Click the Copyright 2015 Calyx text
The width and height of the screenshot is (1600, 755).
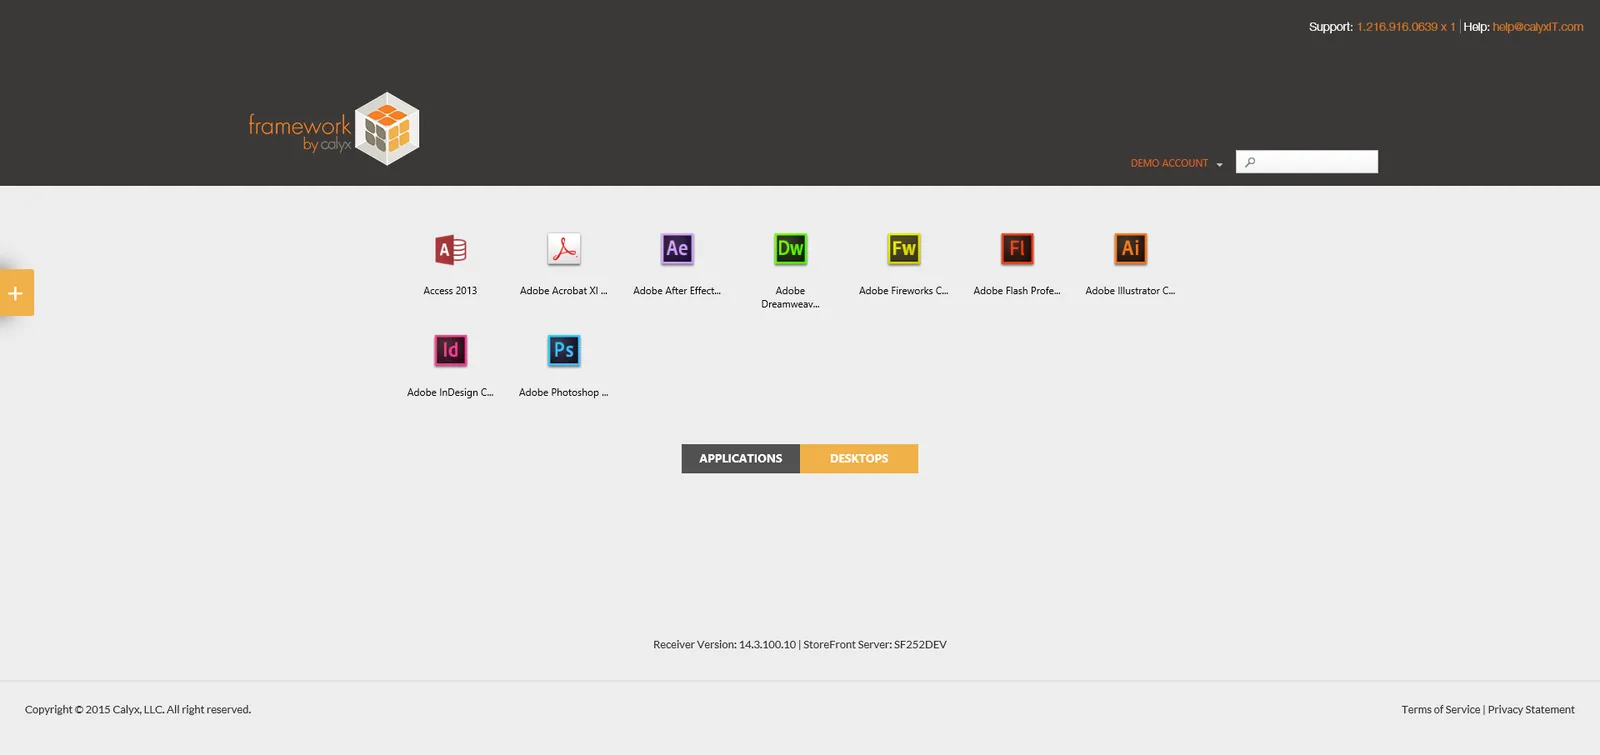coord(138,710)
